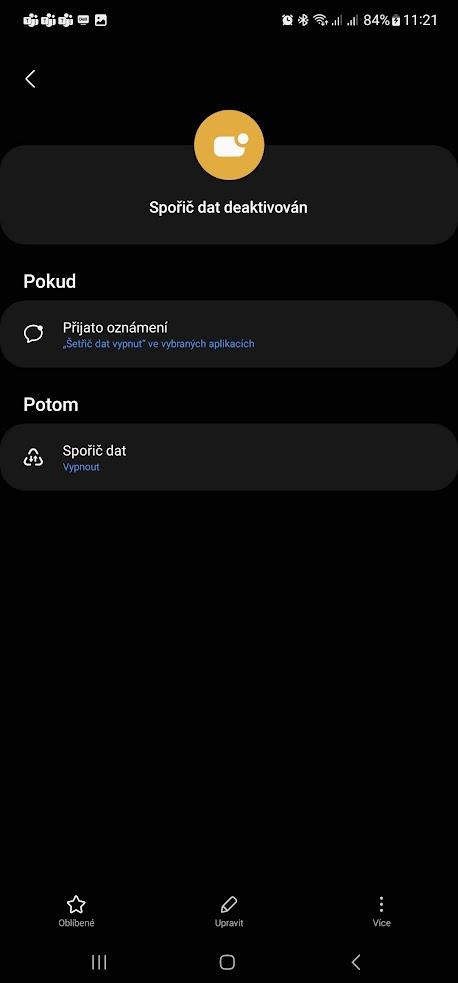Tap the routine title Spořič dat deaktivován
Screen dimensions: 458x983
(229, 208)
